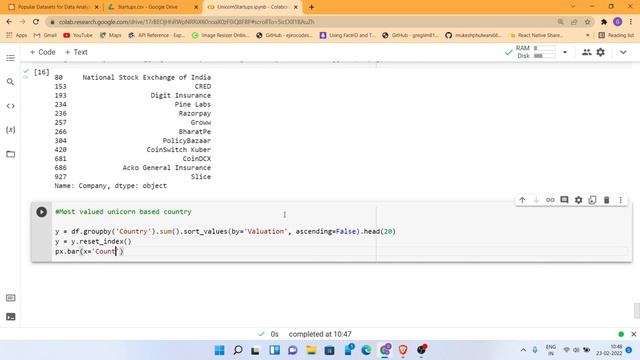Switch to Startups.csv Google Drive tab
This screenshot has height=360, width=640.
pos(152,7)
